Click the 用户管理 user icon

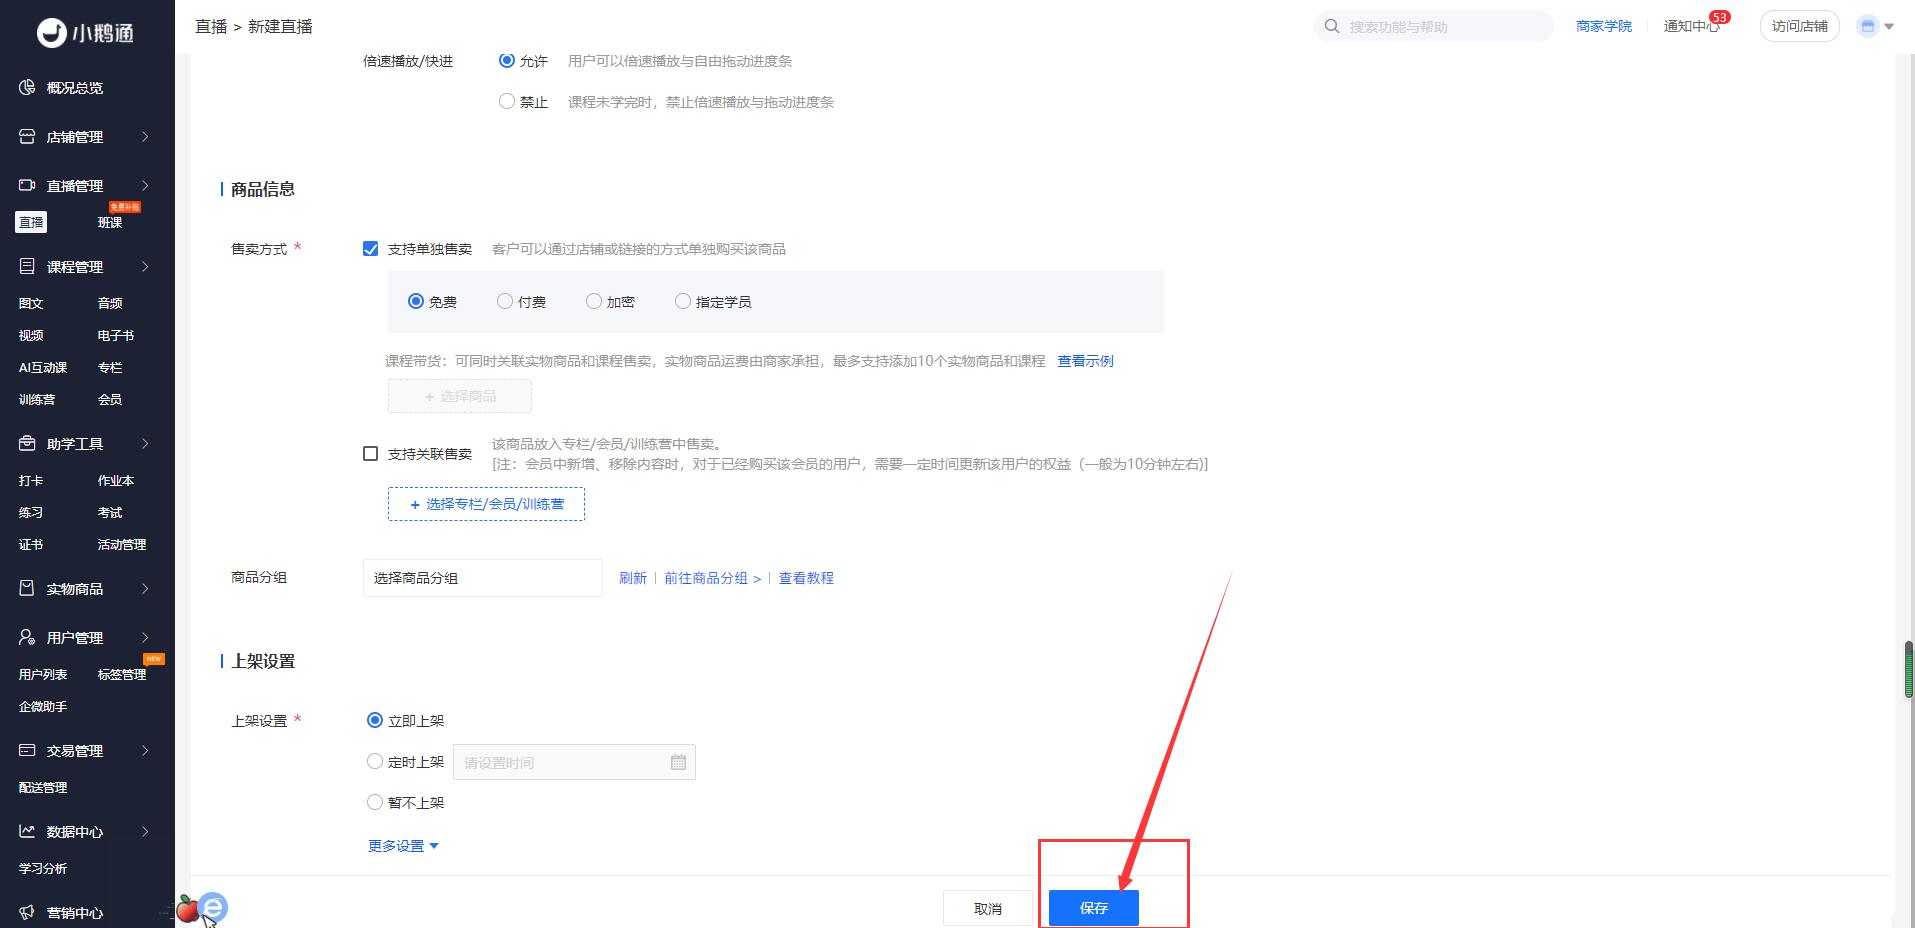[27, 638]
